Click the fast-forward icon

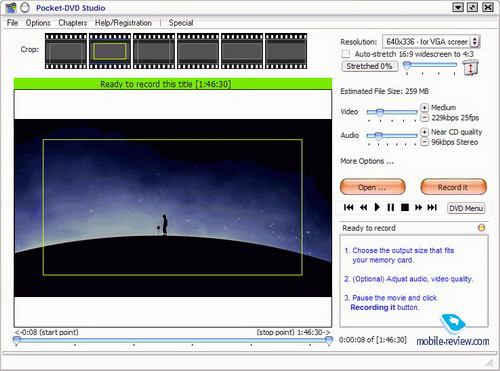pos(418,208)
